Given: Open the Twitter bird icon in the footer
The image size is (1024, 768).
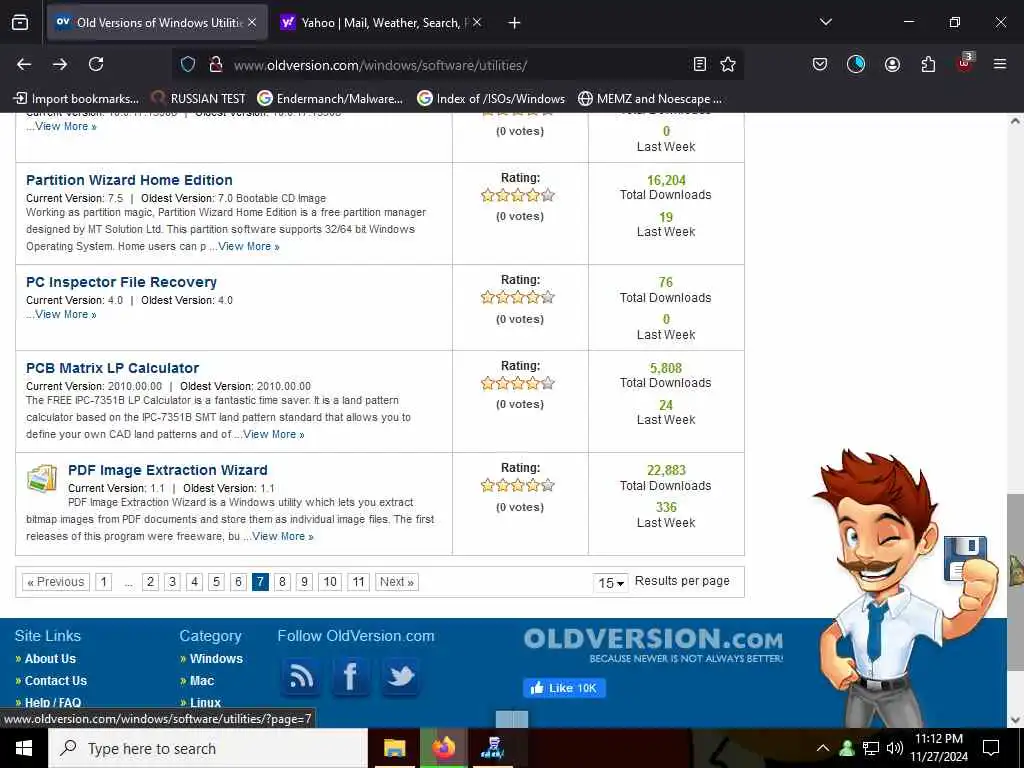Looking at the screenshot, I should [x=400, y=677].
